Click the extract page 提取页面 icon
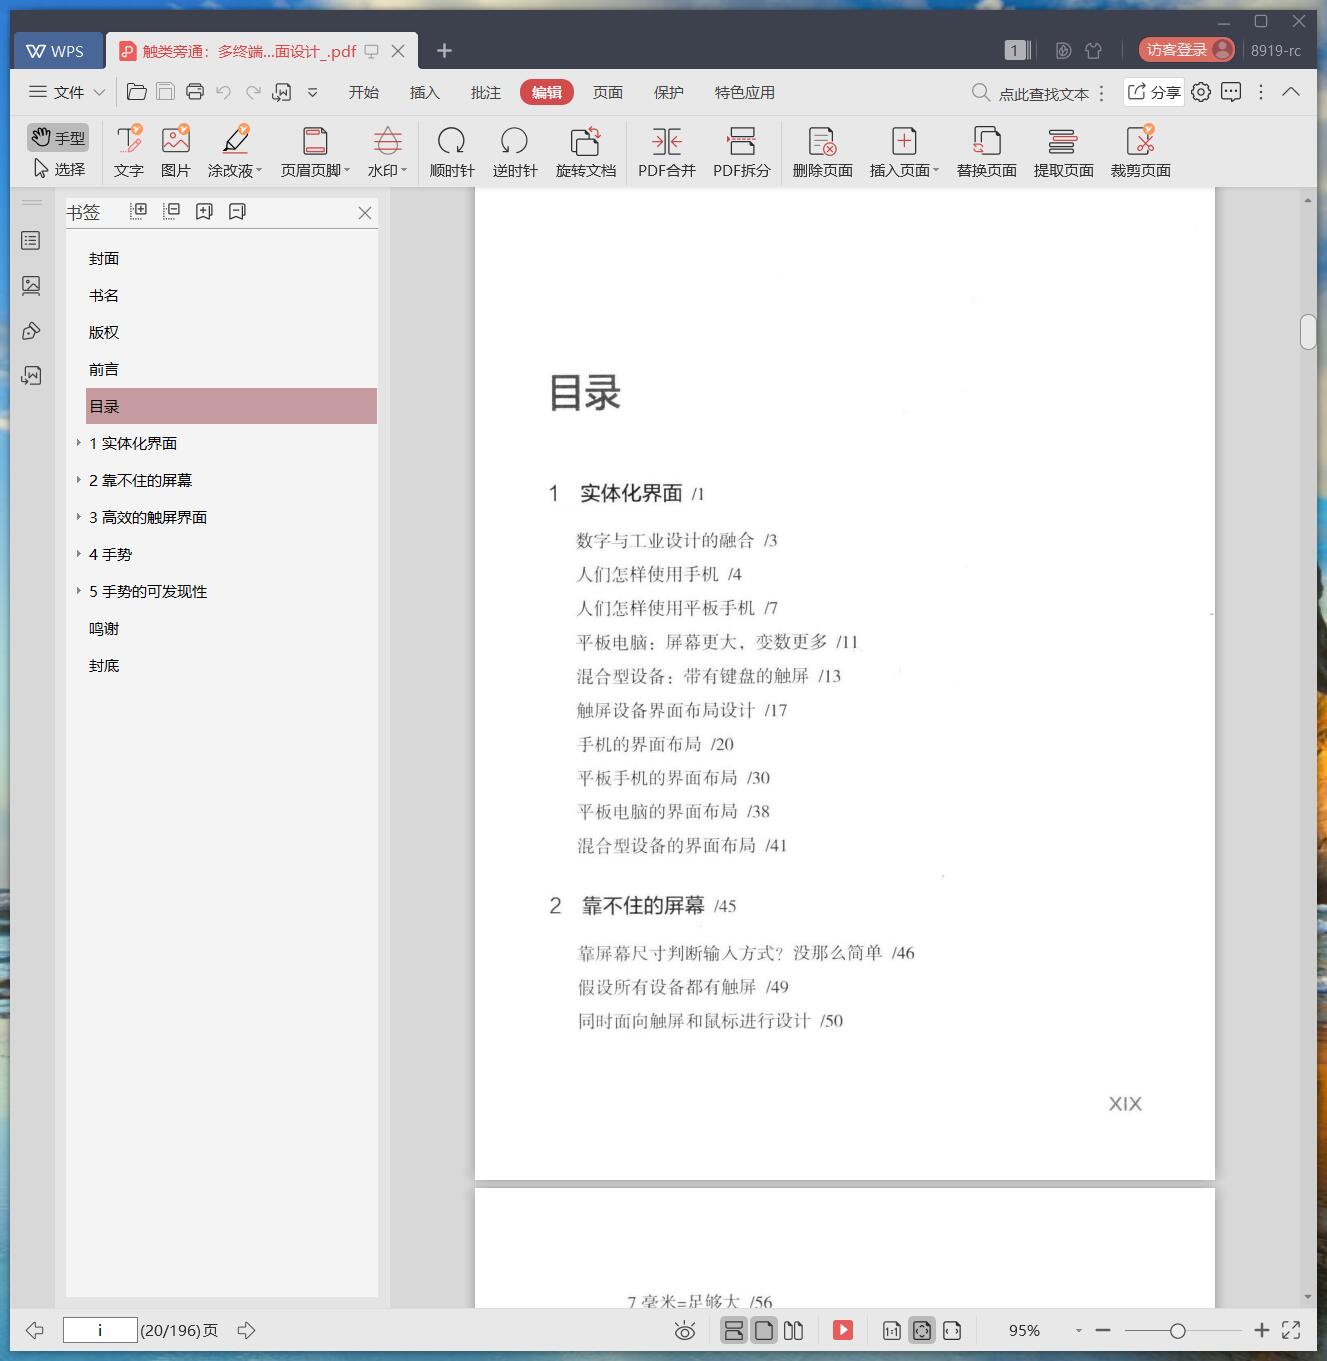The image size is (1327, 1361). (1063, 141)
